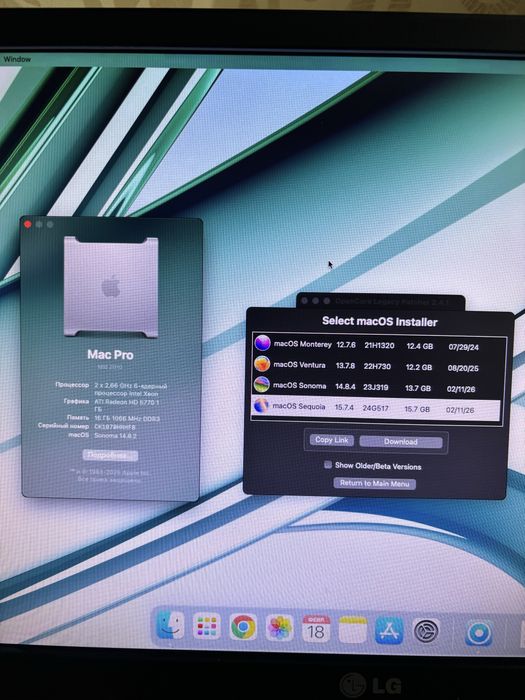The height and width of the screenshot is (700, 525).
Task: Select the macOS Sonoma 14.8.4 row
Action: point(378,387)
